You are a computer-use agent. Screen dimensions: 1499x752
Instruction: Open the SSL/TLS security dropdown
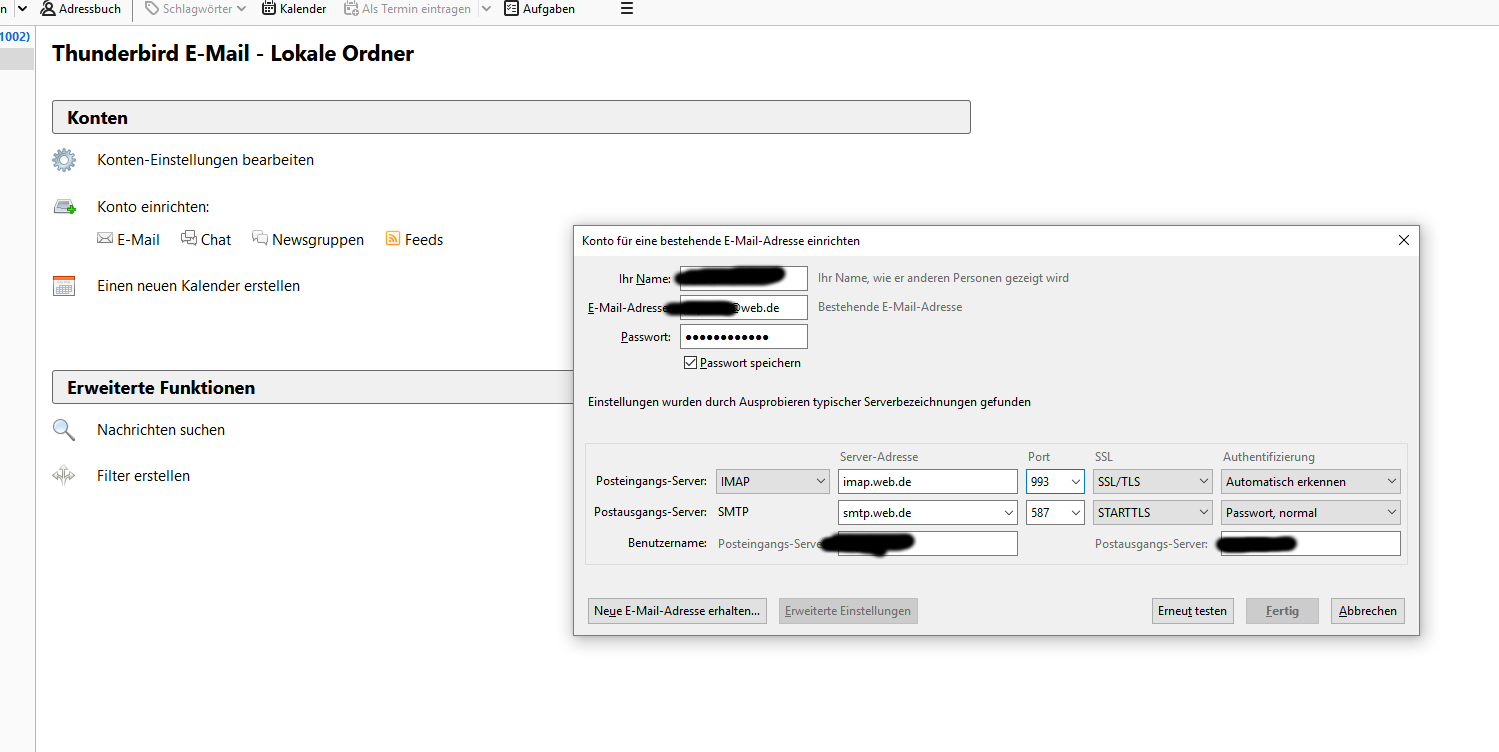tap(1153, 482)
